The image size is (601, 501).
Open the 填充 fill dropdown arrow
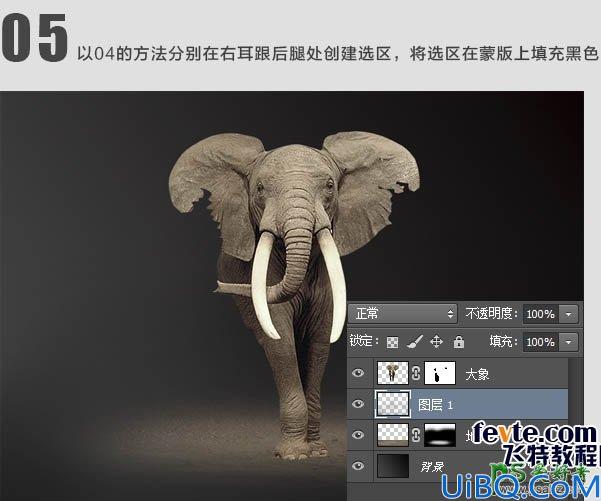point(568,342)
